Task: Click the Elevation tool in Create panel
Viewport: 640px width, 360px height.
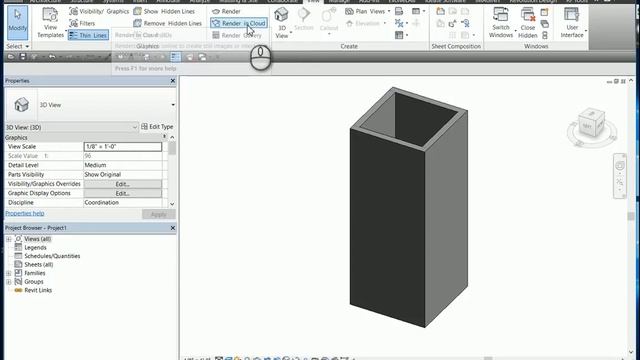Action: (x=366, y=23)
